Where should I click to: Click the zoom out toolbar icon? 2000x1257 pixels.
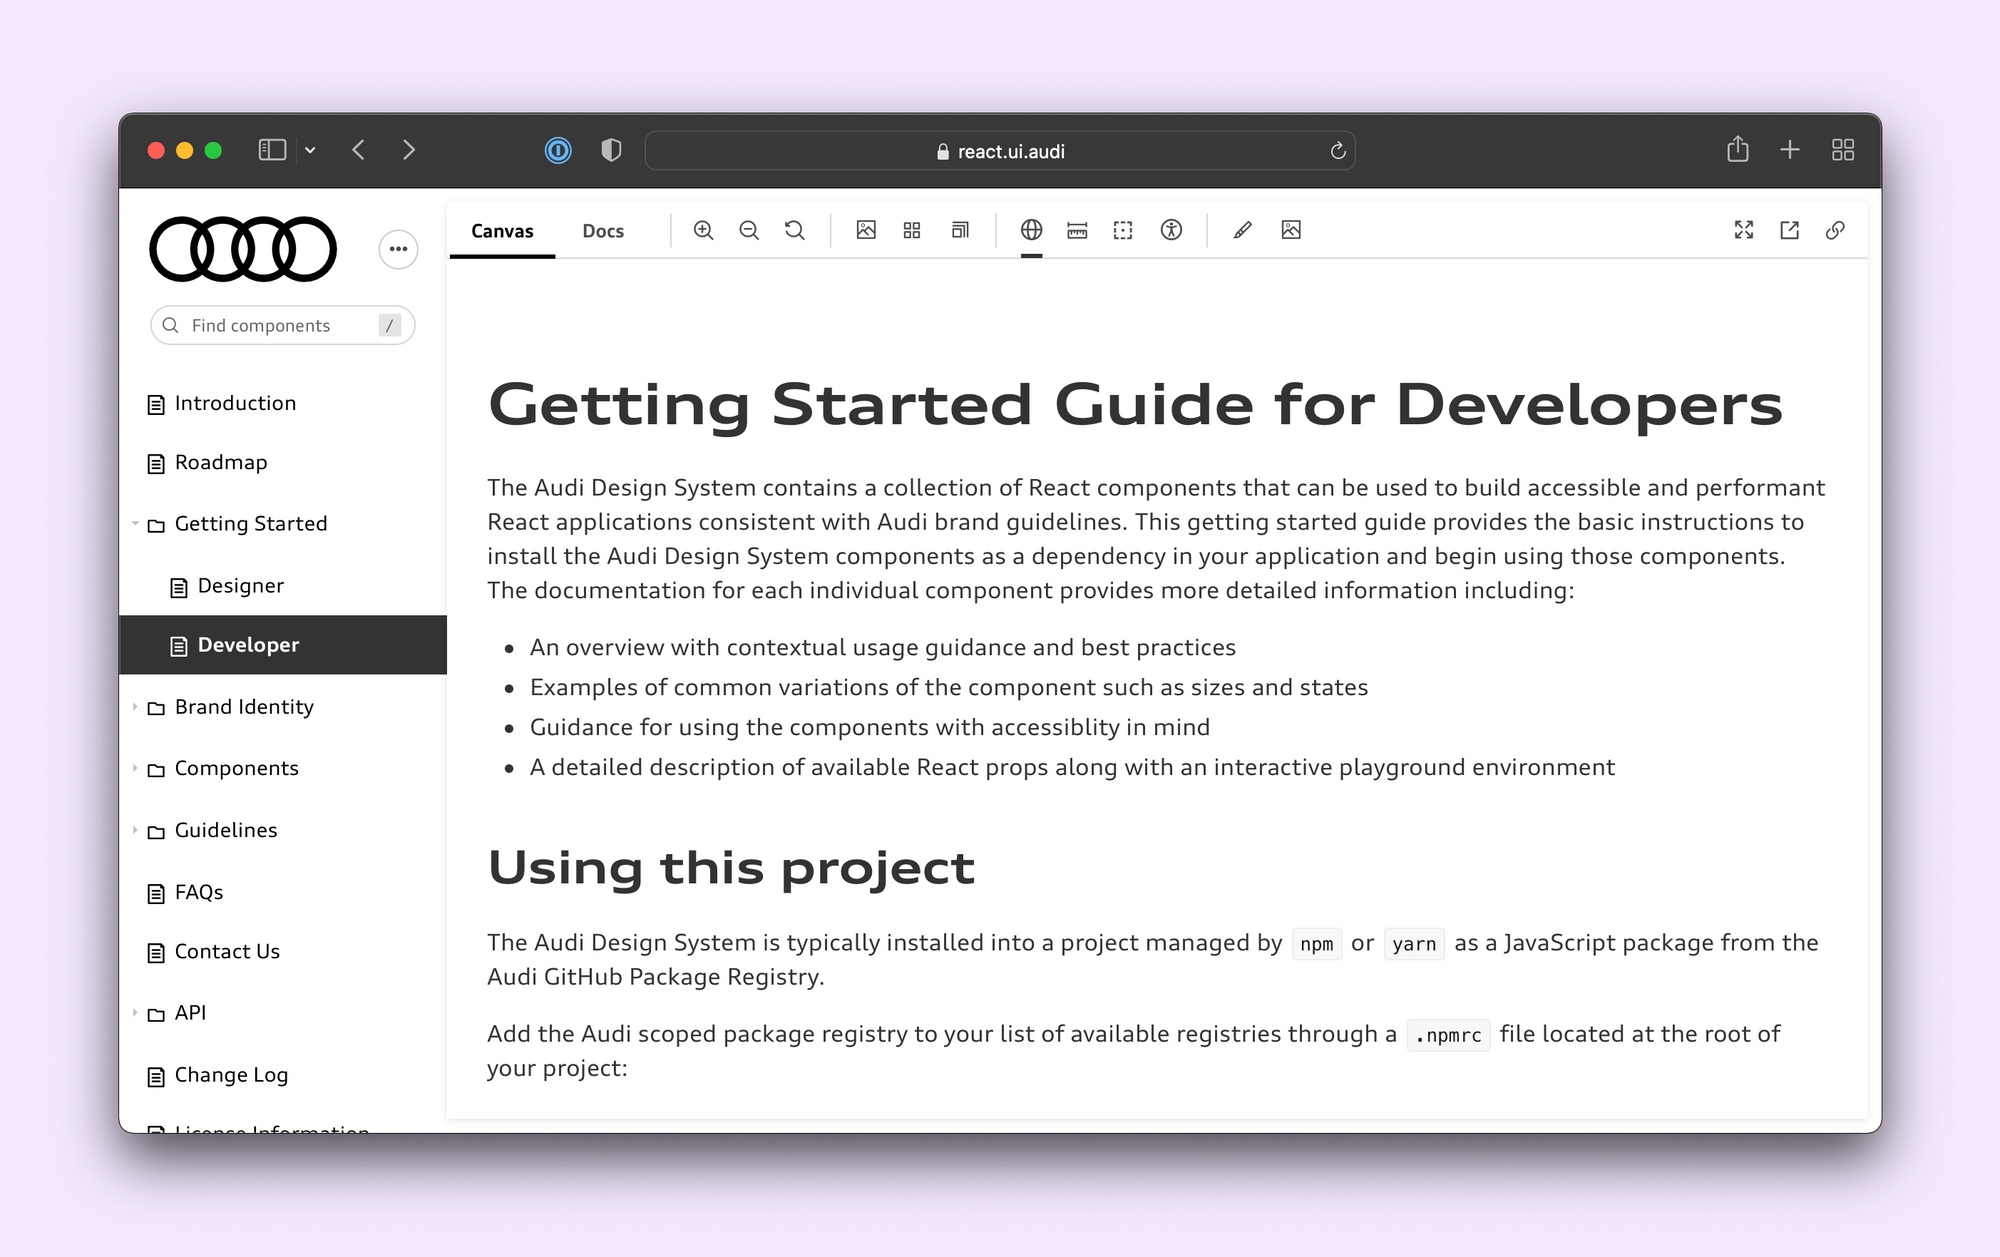749,230
